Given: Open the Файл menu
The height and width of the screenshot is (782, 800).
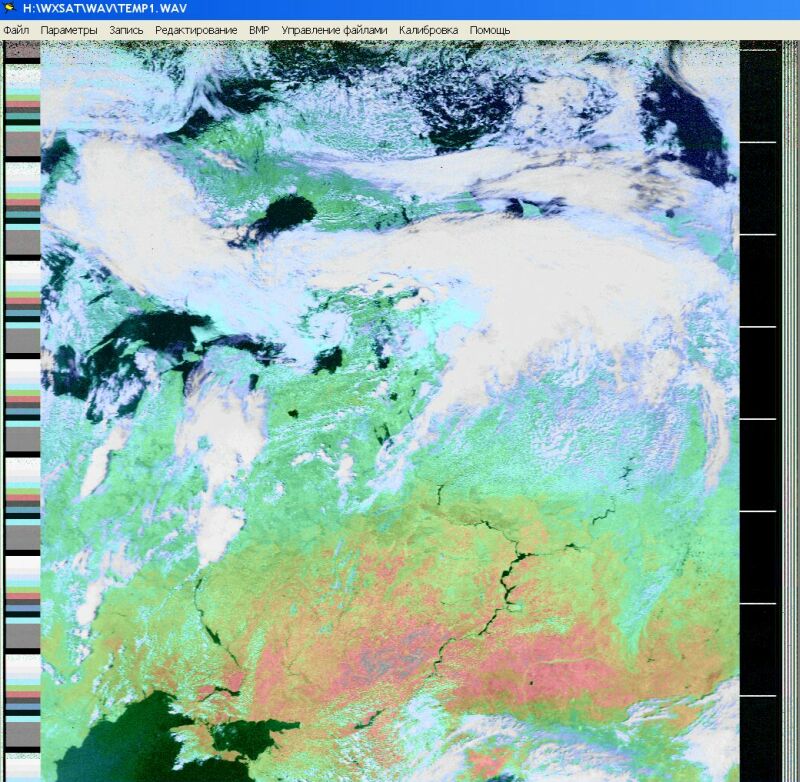Looking at the screenshot, I should coord(16,30).
